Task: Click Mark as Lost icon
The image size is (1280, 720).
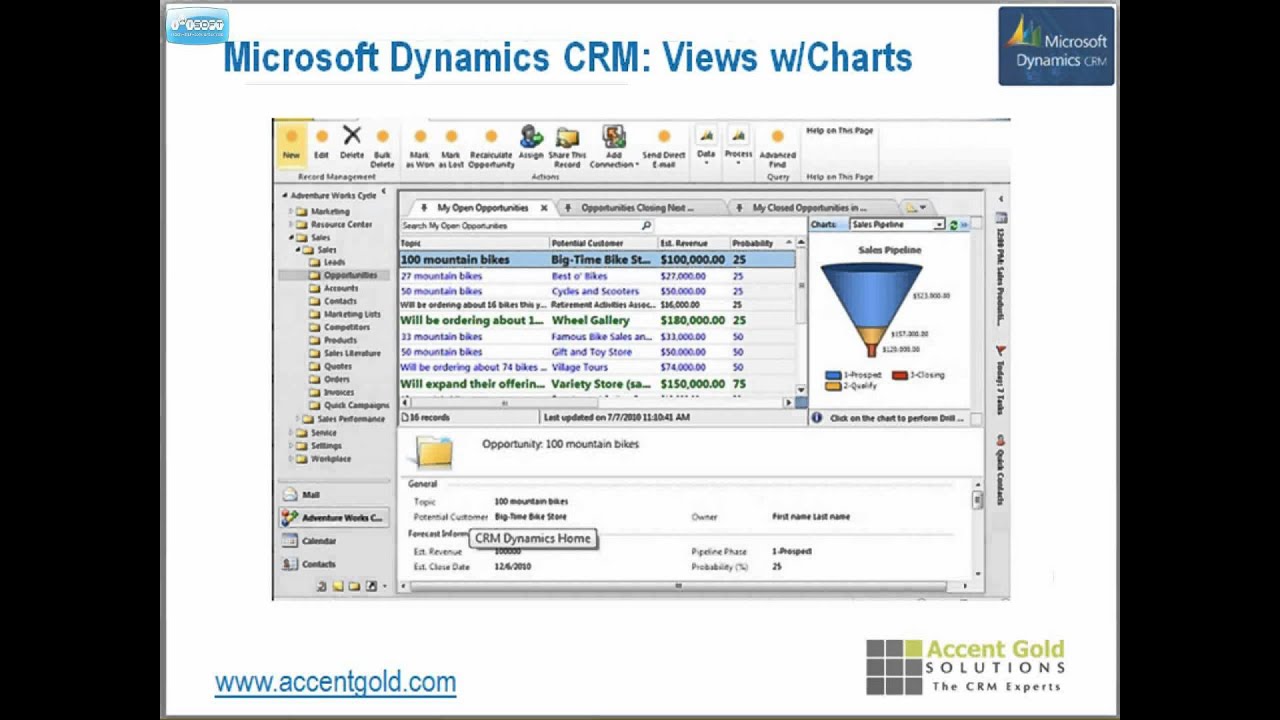Action: (x=451, y=137)
